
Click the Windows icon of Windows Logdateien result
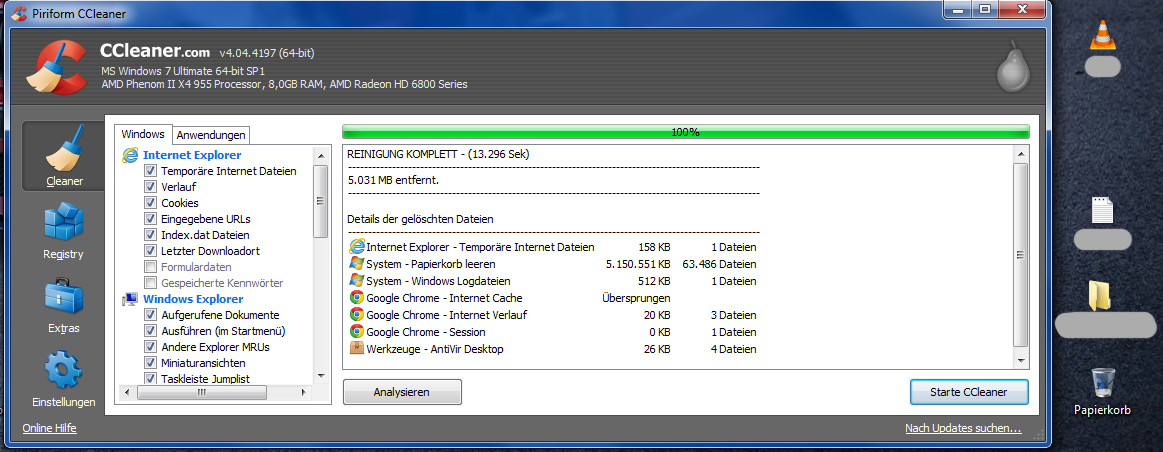coord(356,281)
